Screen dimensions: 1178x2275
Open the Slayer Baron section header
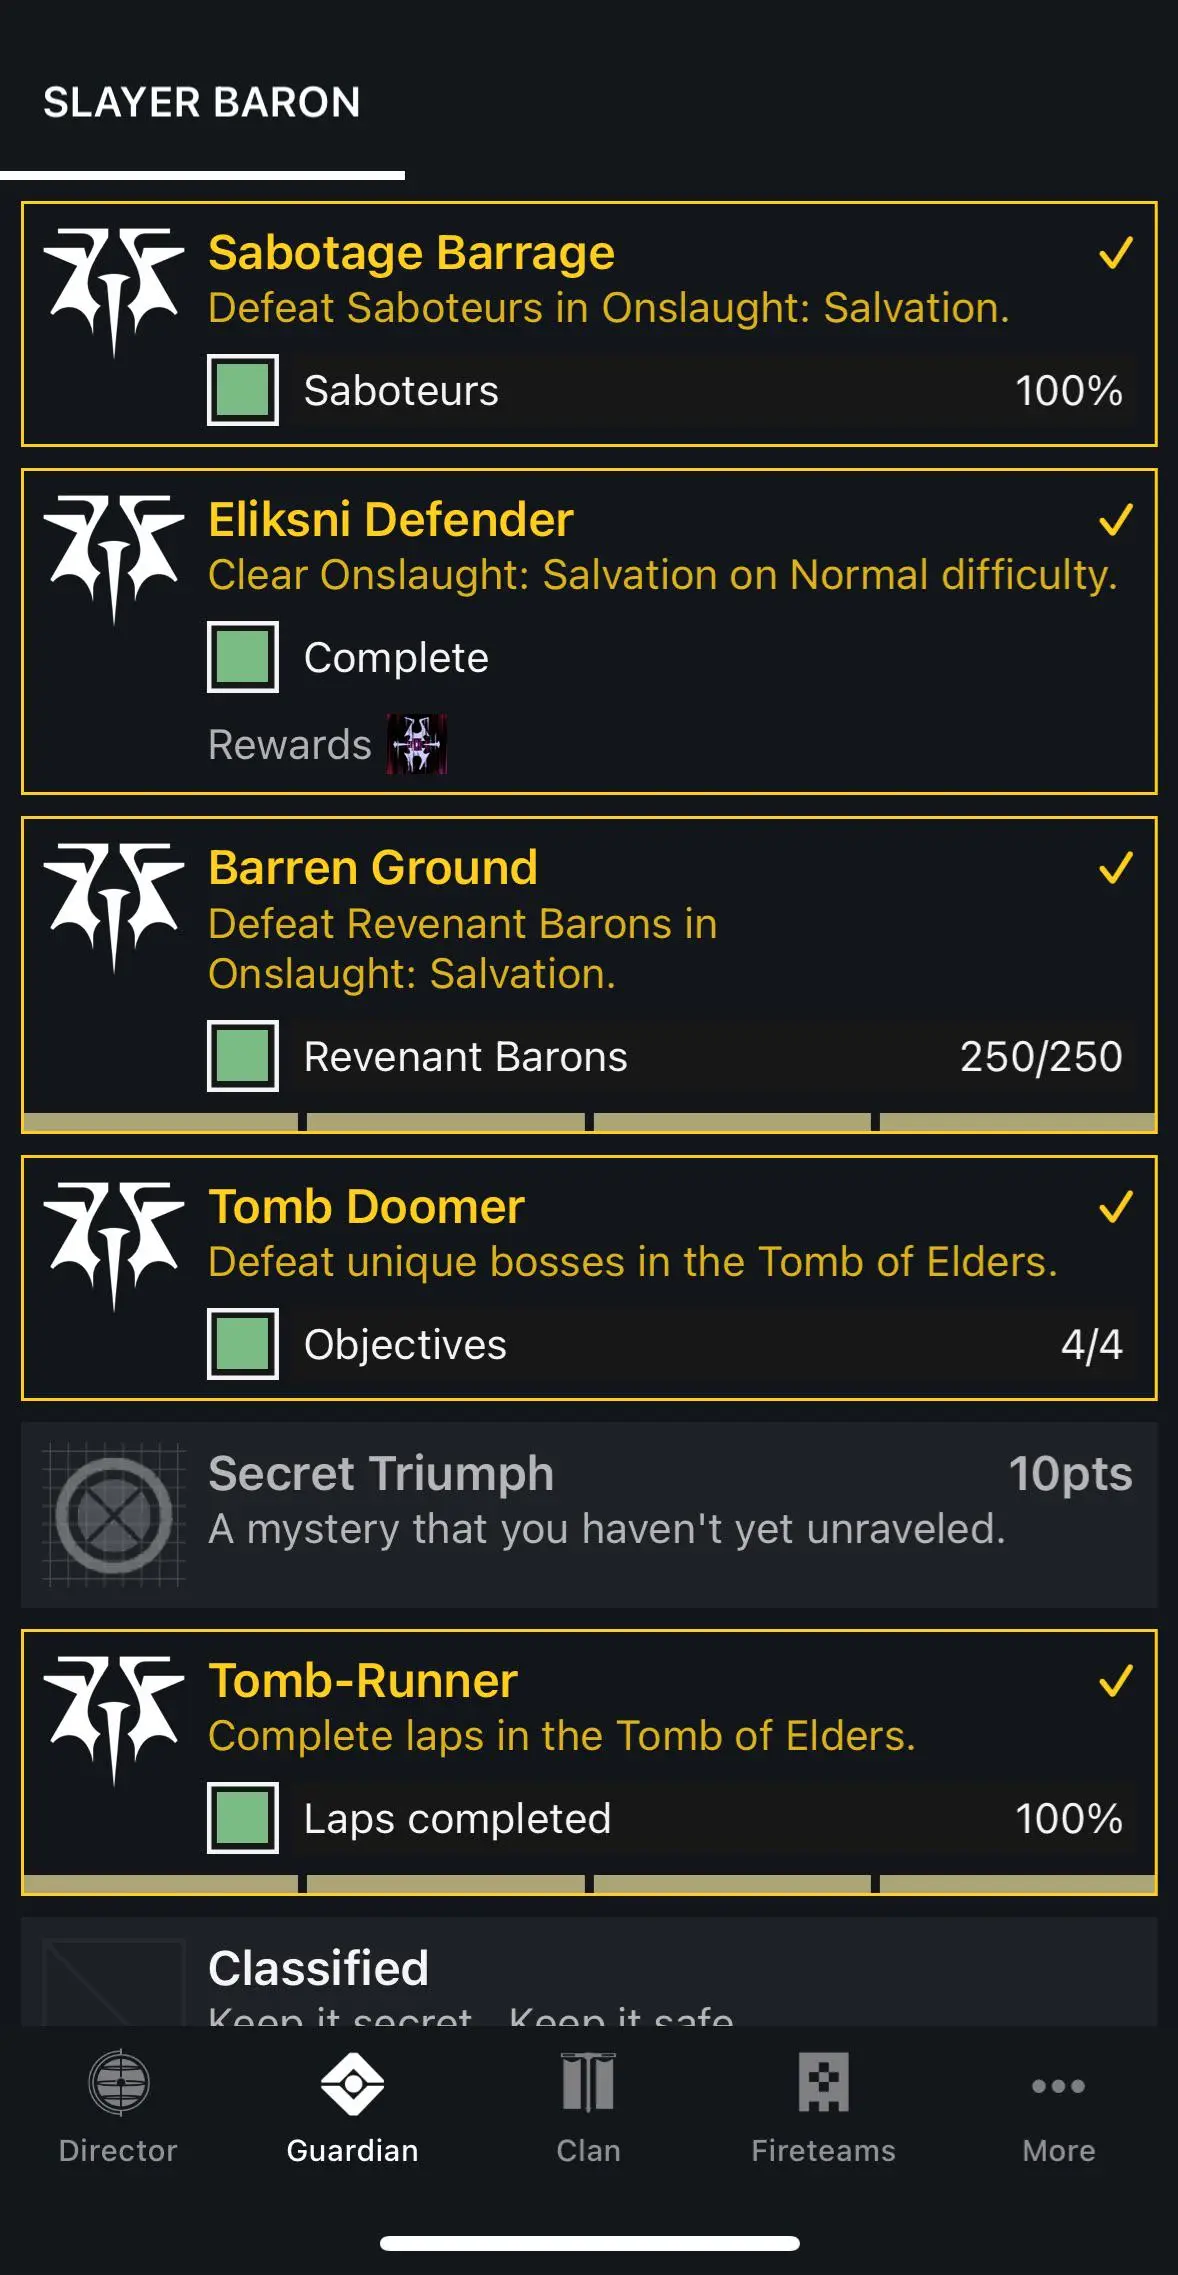pos(202,103)
